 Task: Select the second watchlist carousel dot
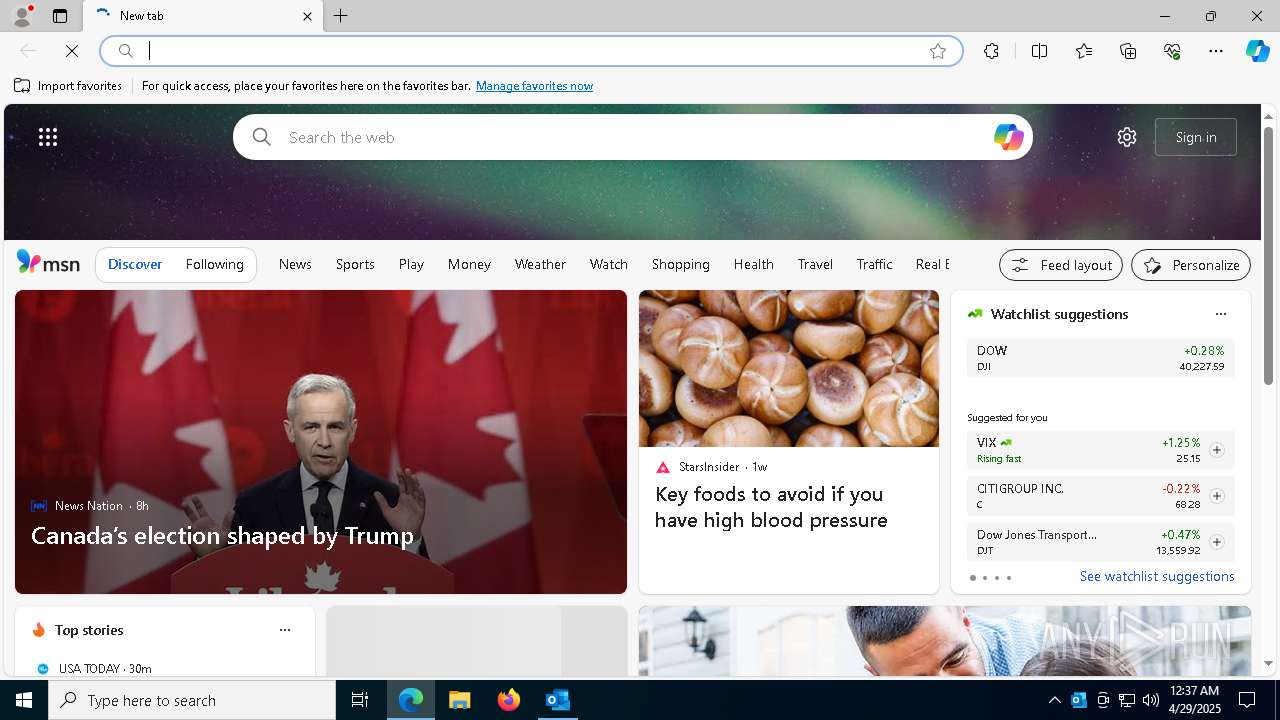(x=984, y=578)
